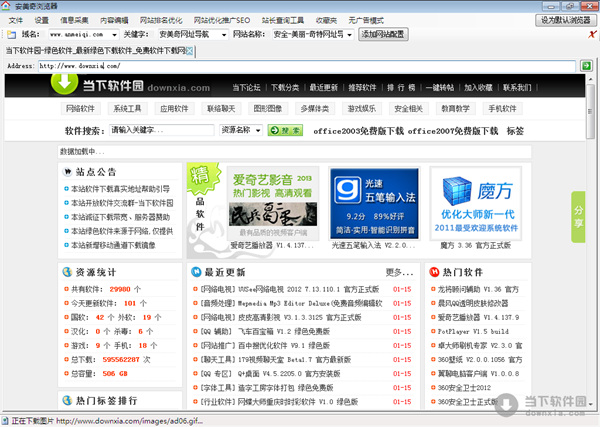Open the 内容编辑 menu

(114, 20)
